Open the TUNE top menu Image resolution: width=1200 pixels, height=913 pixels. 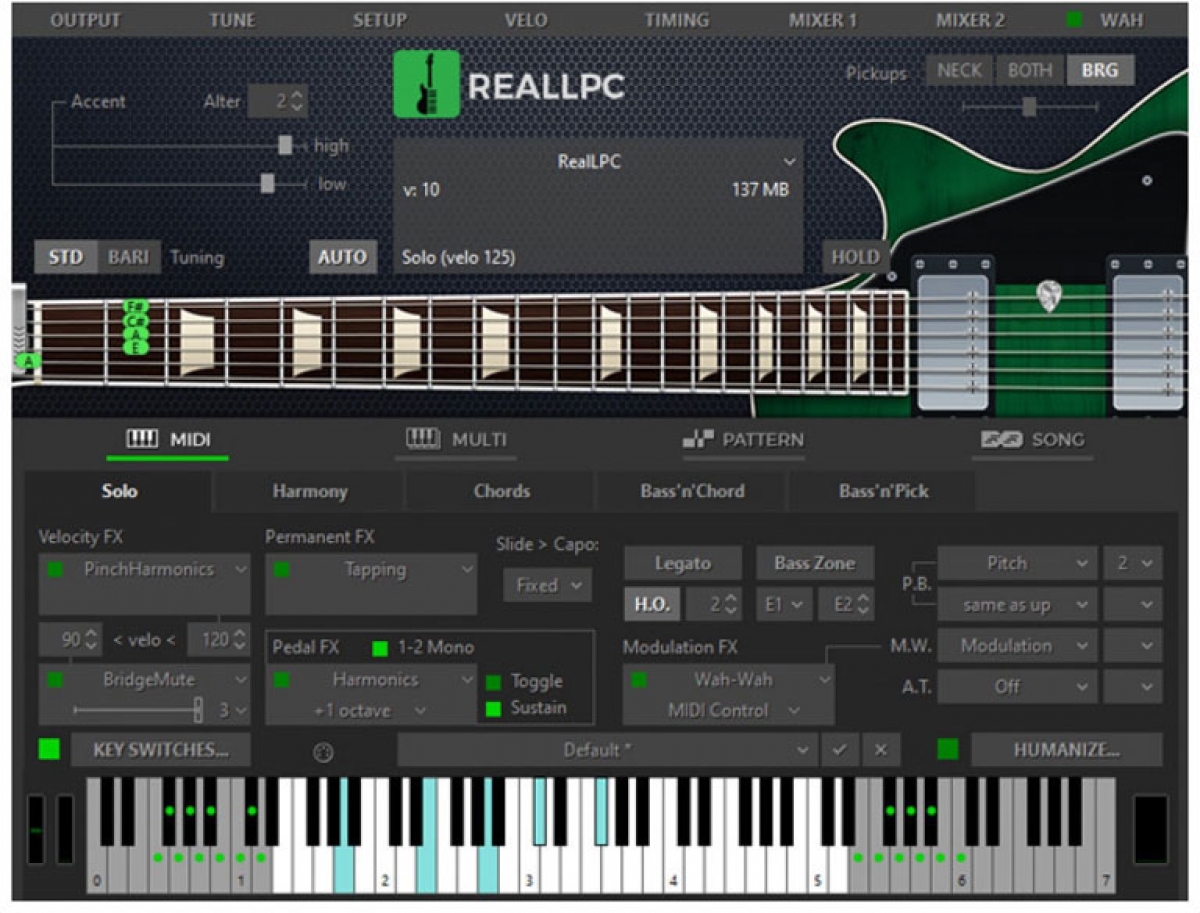click(x=232, y=20)
